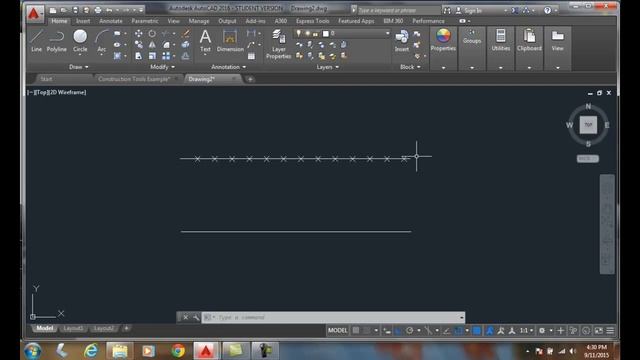Toggle object snap in status bar

click(458, 331)
